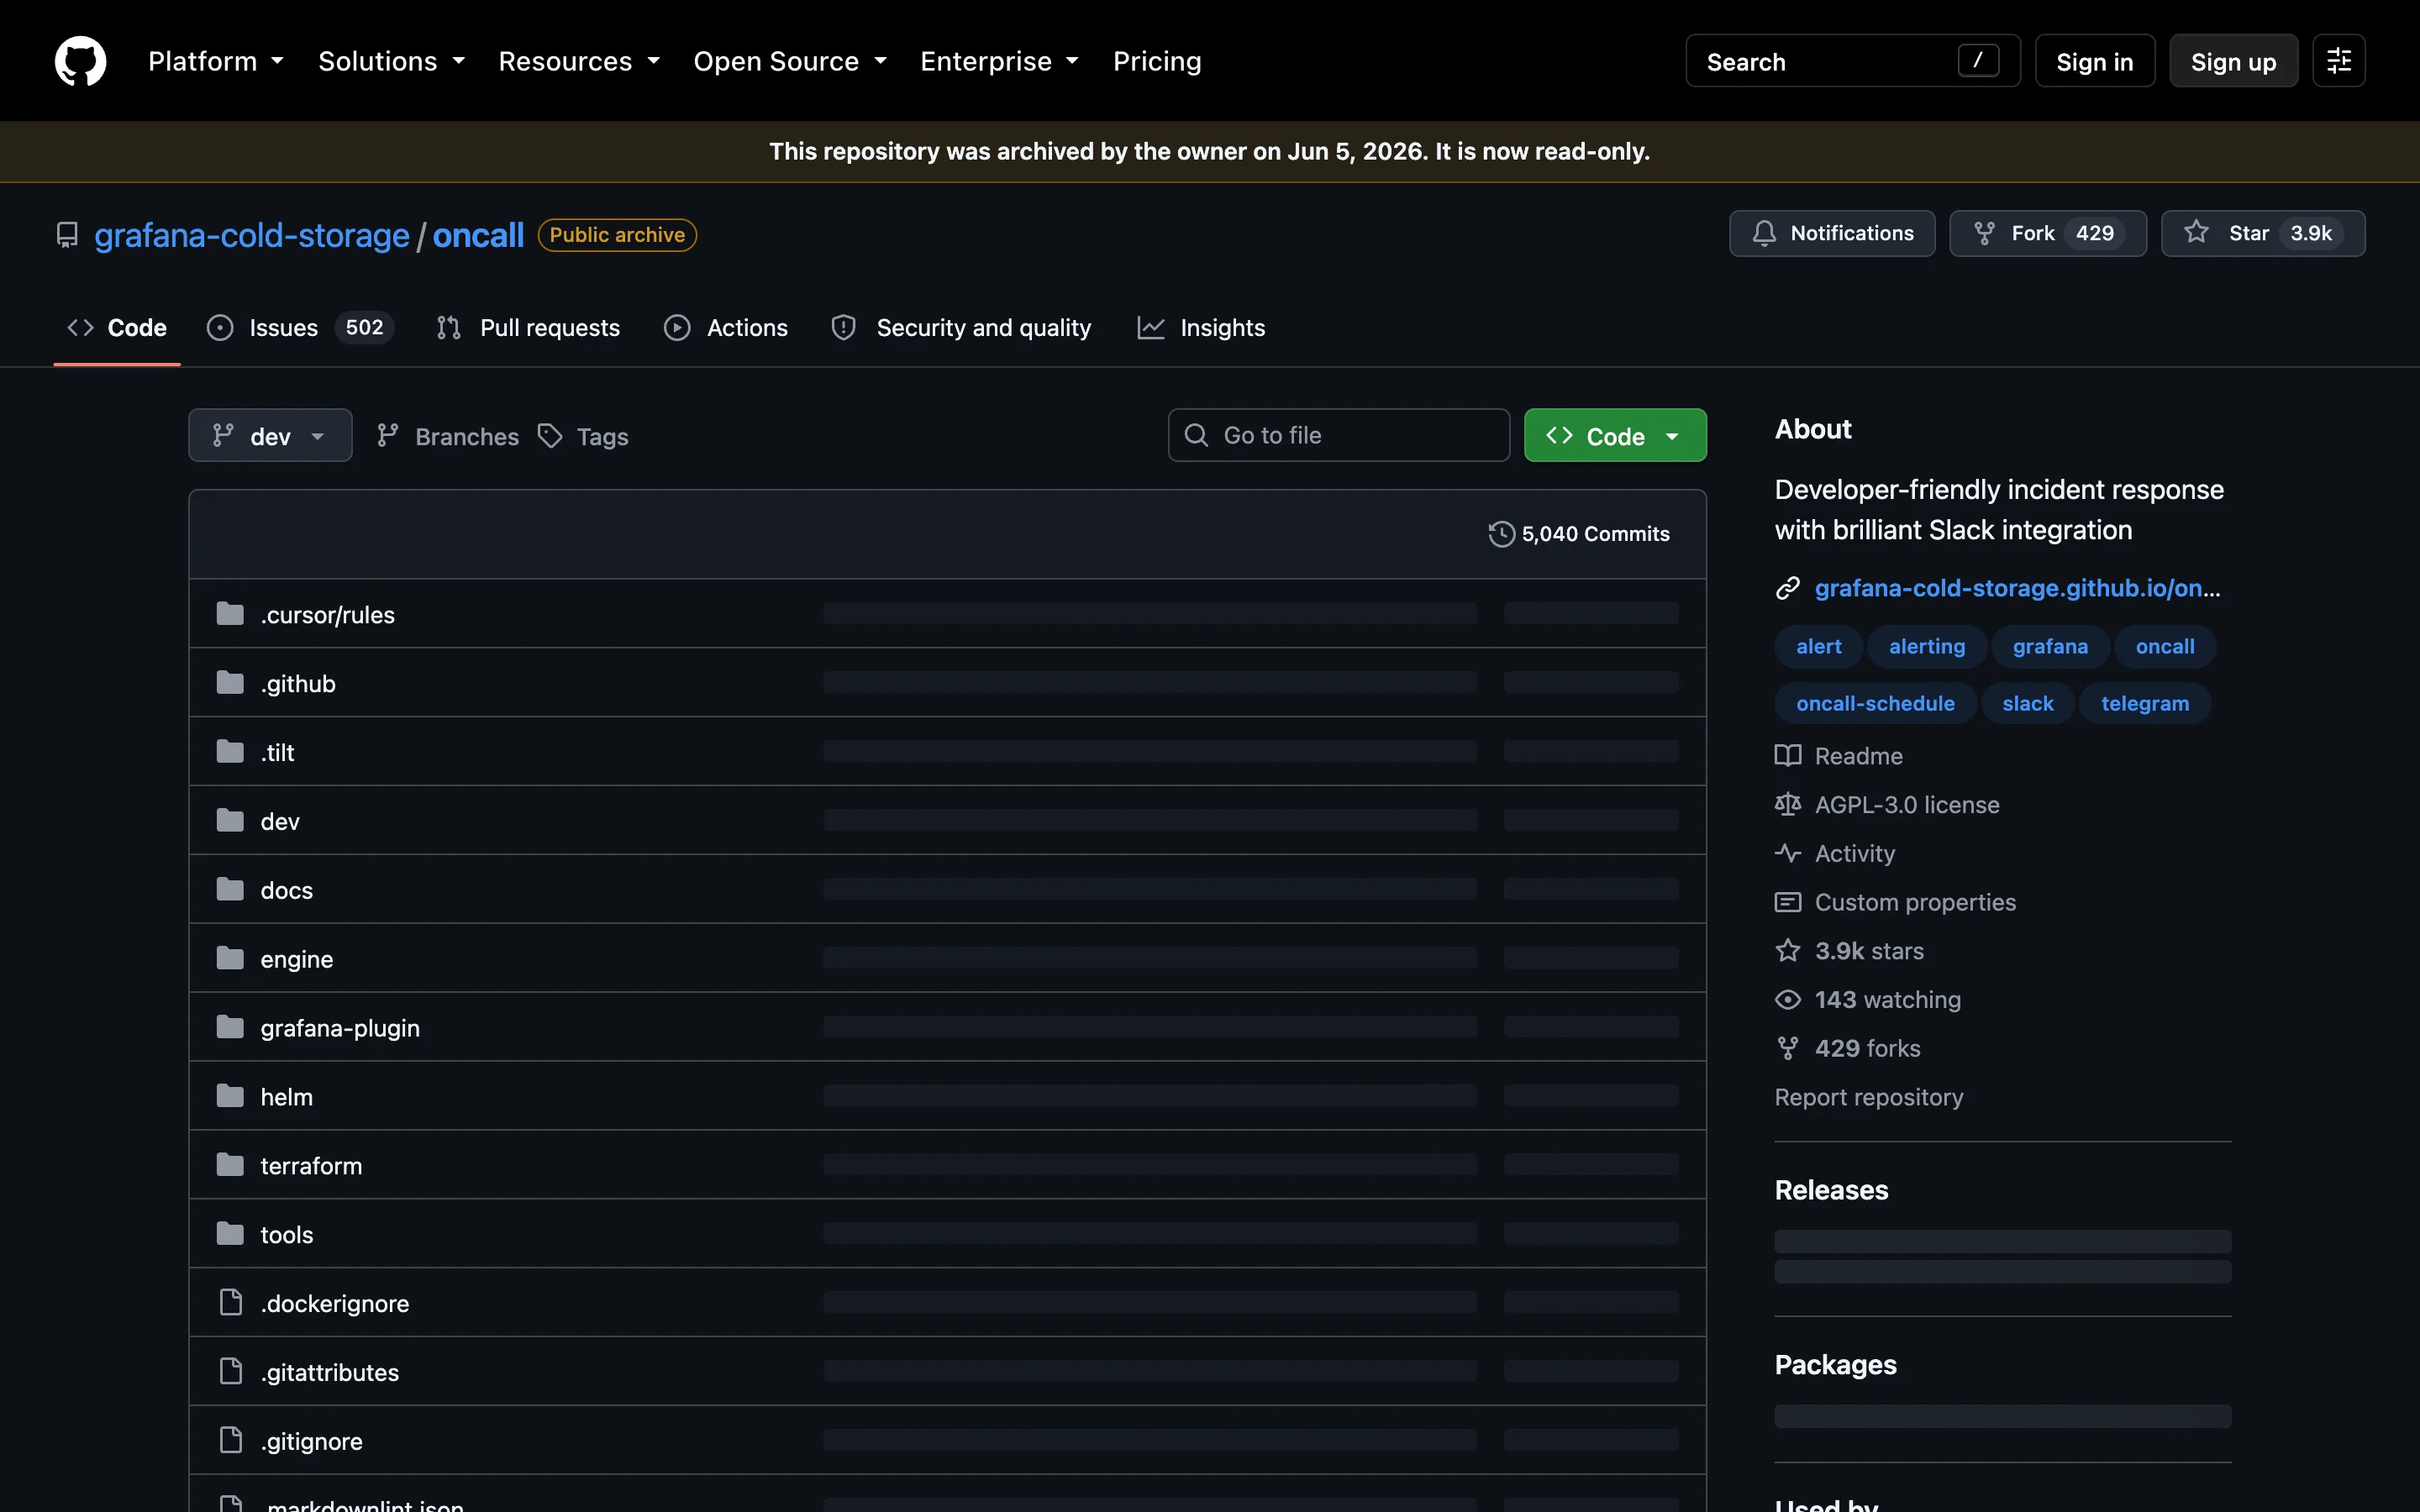Image resolution: width=2420 pixels, height=1512 pixels.
Task: Click the Search field
Action: [1853, 61]
